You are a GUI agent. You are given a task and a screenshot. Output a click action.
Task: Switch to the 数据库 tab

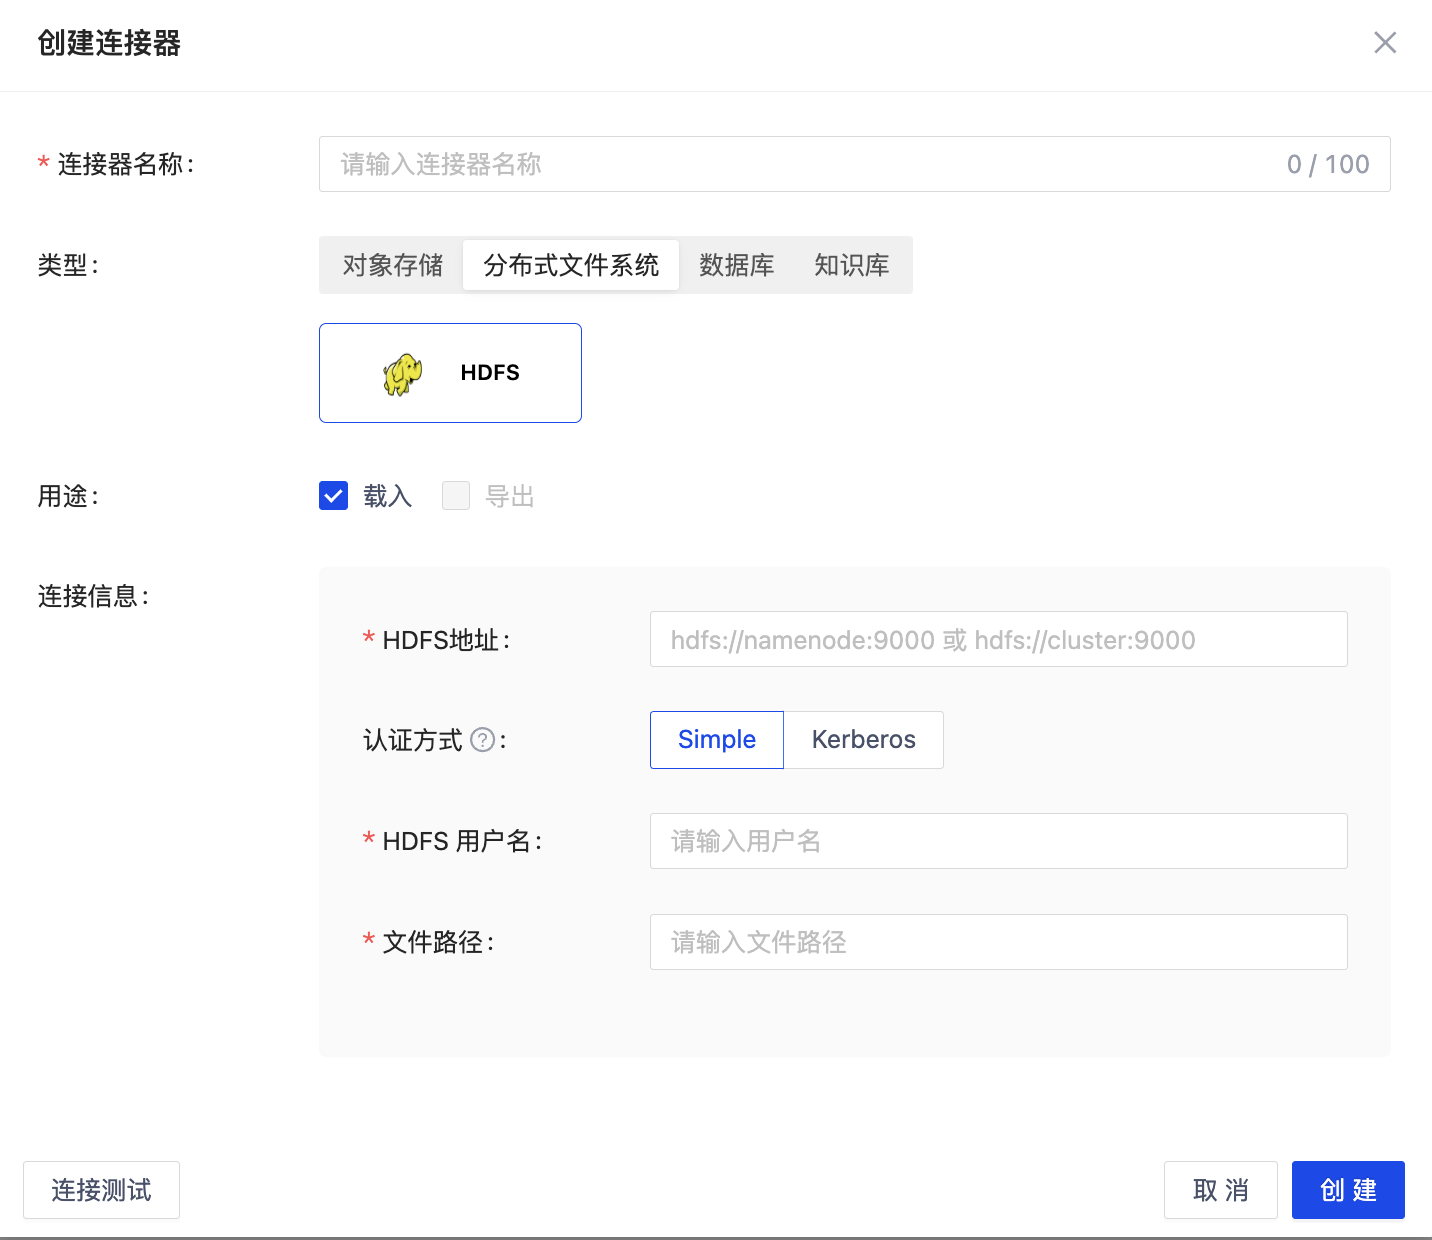[736, 265]
